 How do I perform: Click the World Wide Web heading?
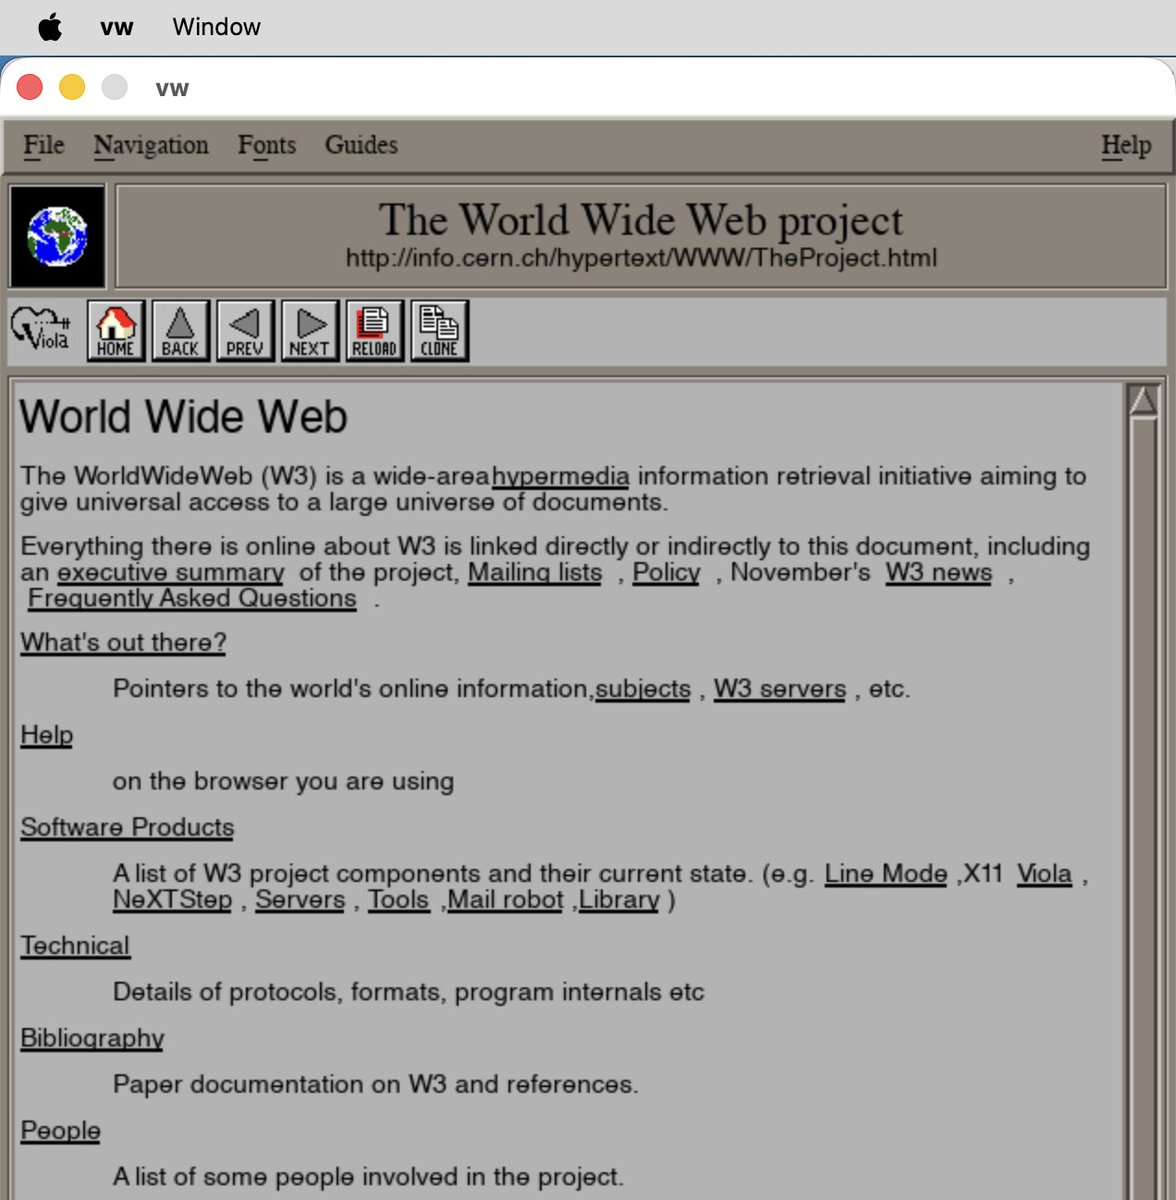pos(183,416)
